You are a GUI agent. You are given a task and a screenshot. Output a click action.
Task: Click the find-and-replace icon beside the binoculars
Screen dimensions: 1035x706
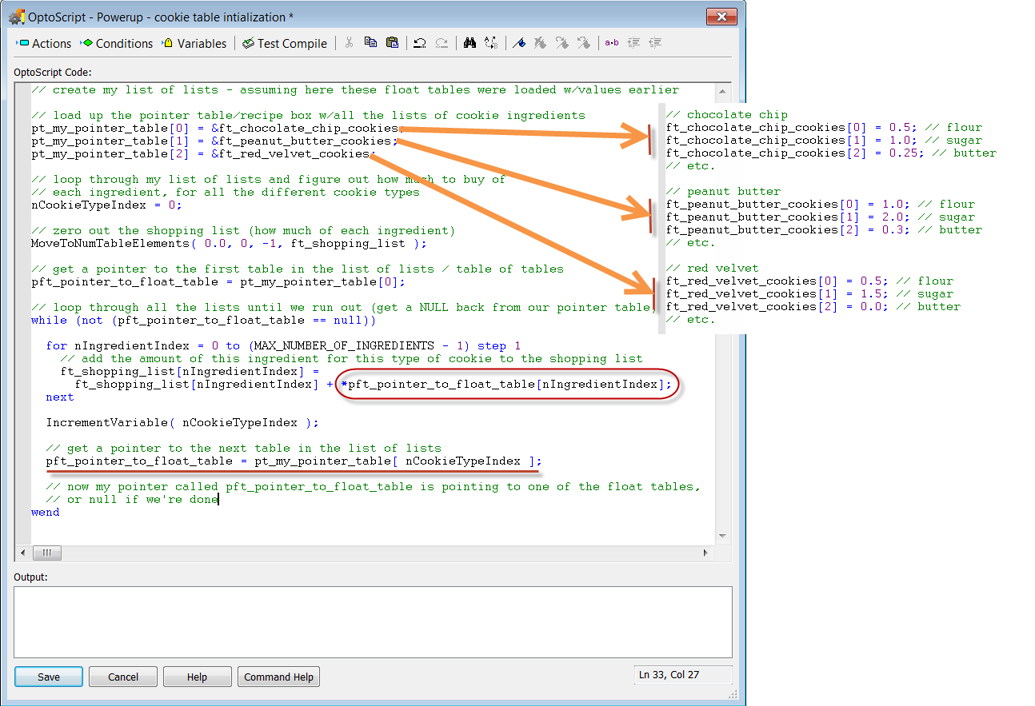490,43
